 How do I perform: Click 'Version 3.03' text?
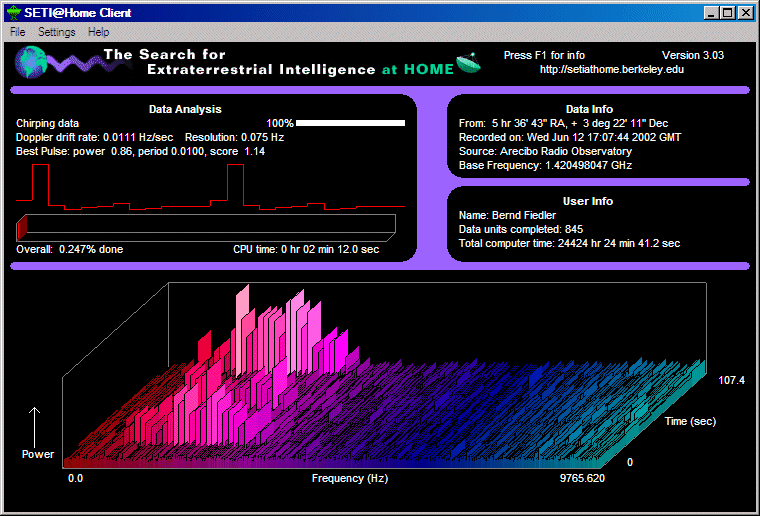(693, 55)
